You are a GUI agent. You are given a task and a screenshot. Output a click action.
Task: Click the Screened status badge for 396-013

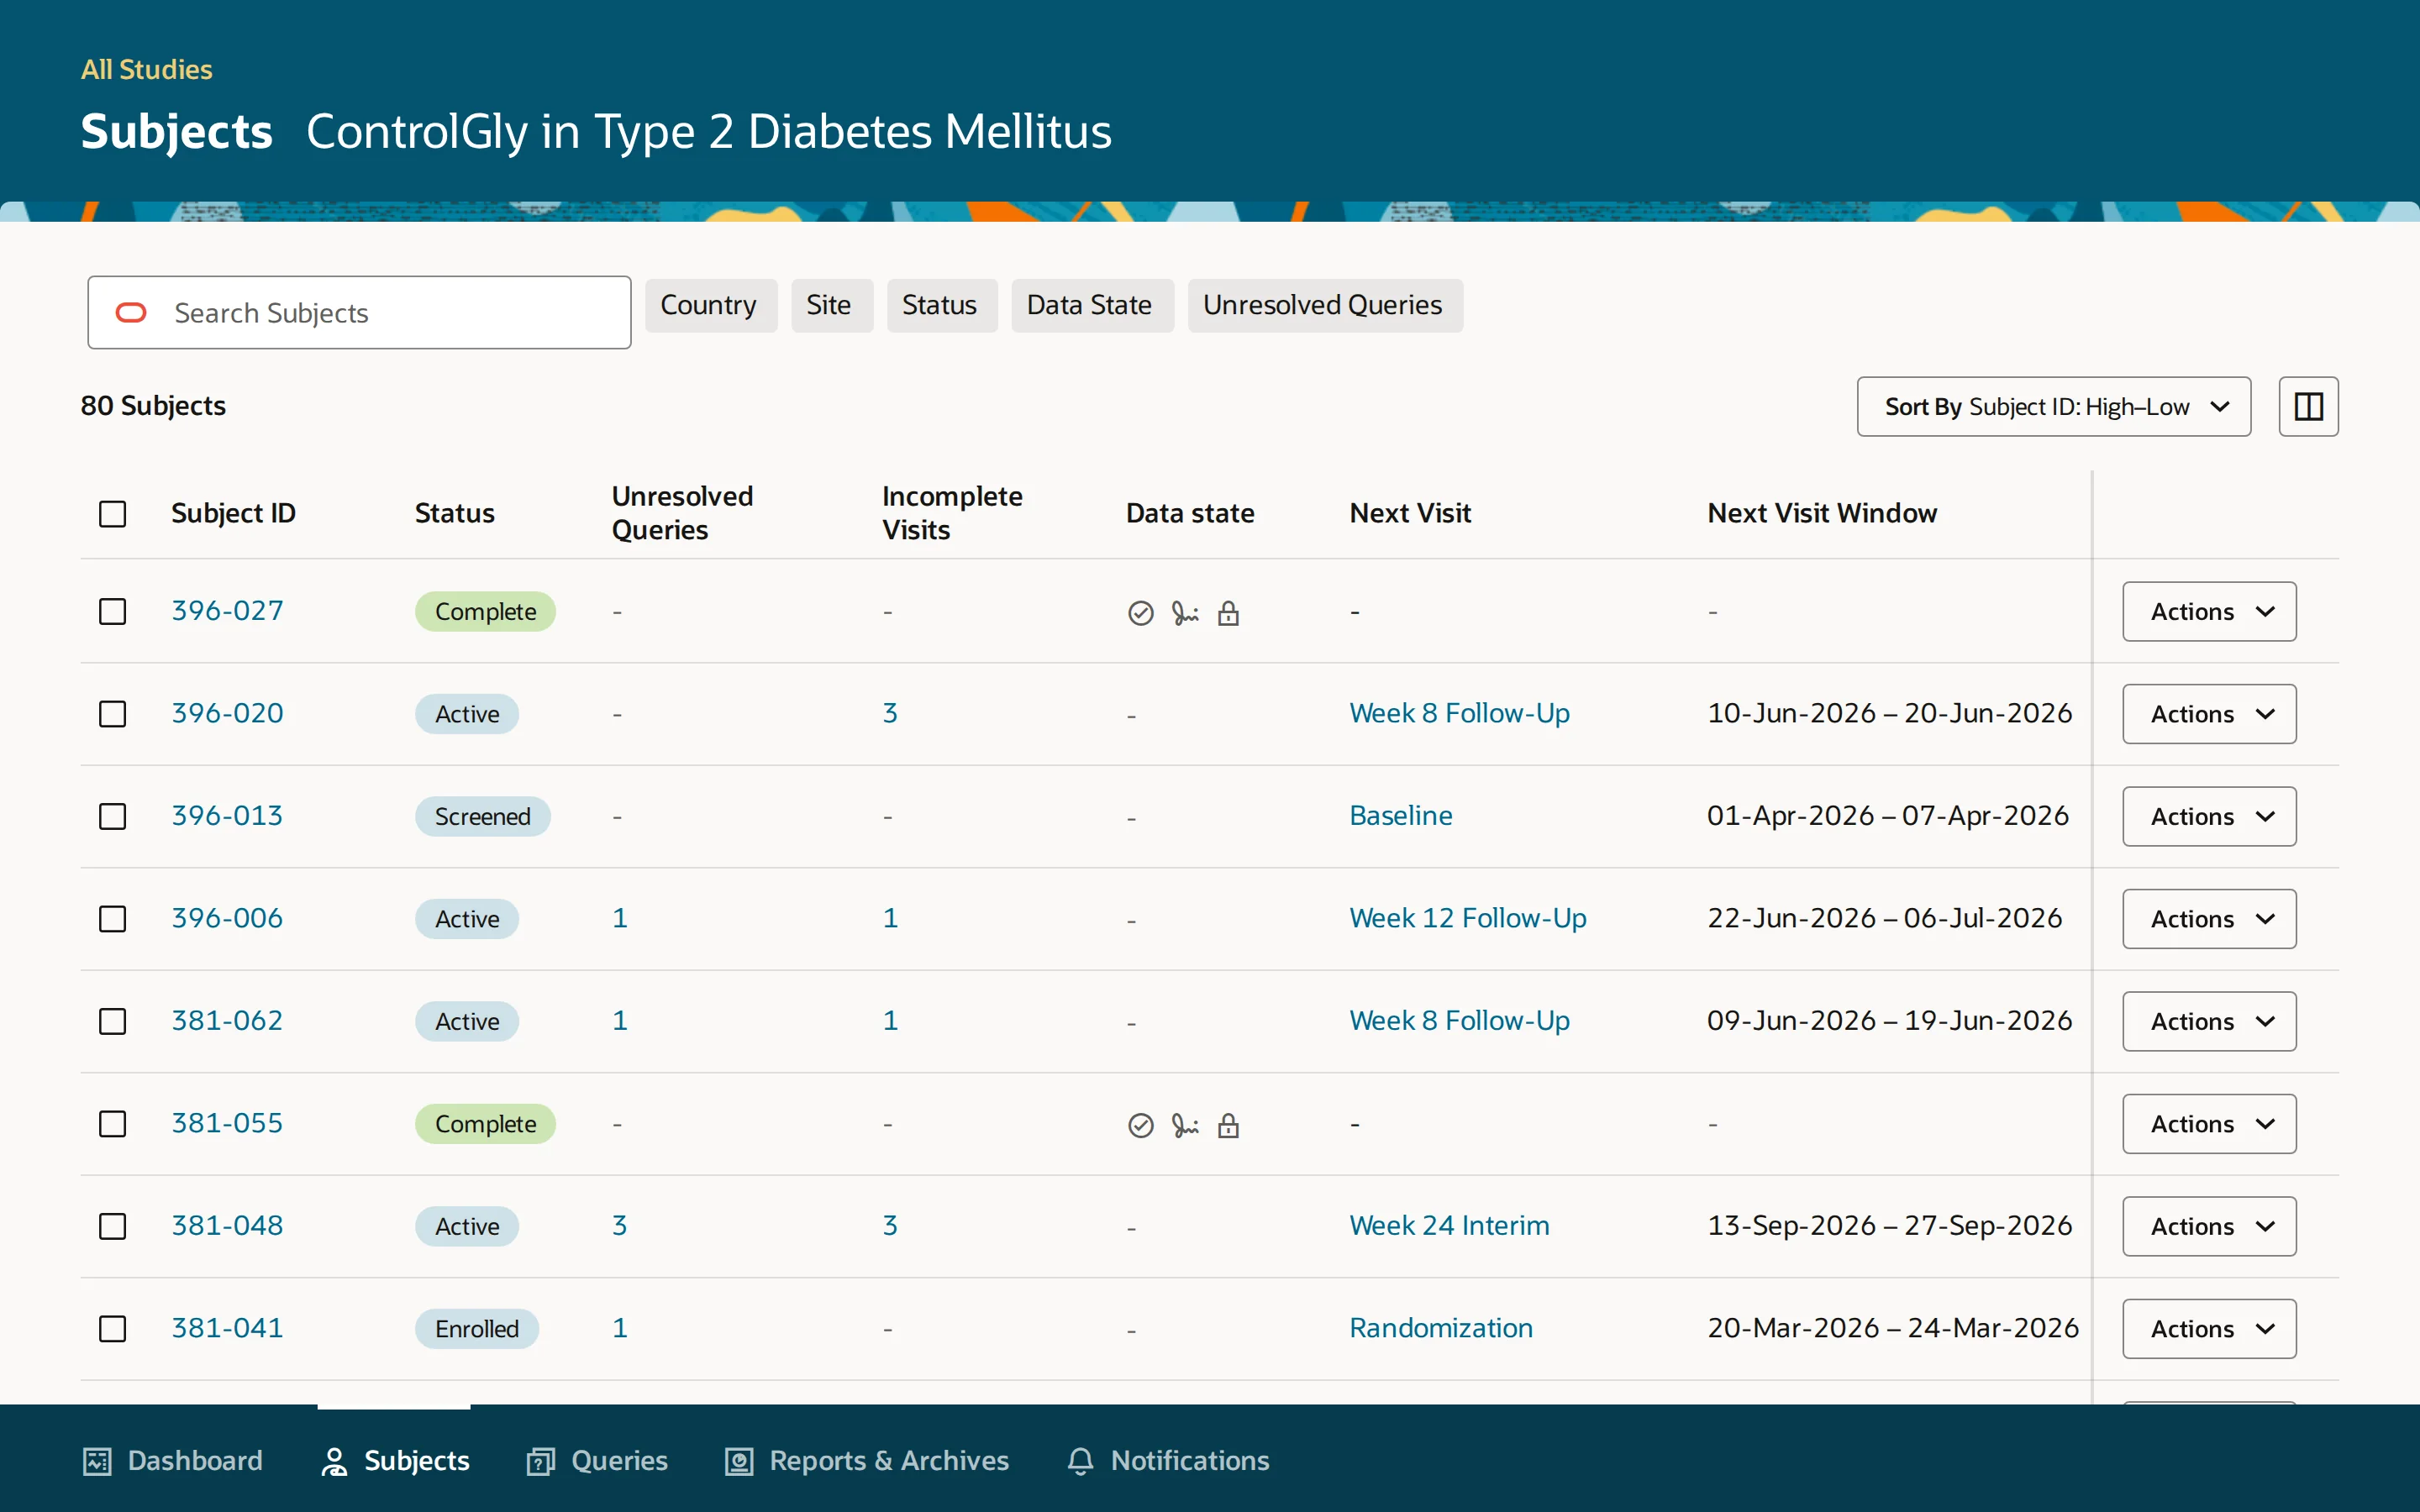tap(483, 817)
